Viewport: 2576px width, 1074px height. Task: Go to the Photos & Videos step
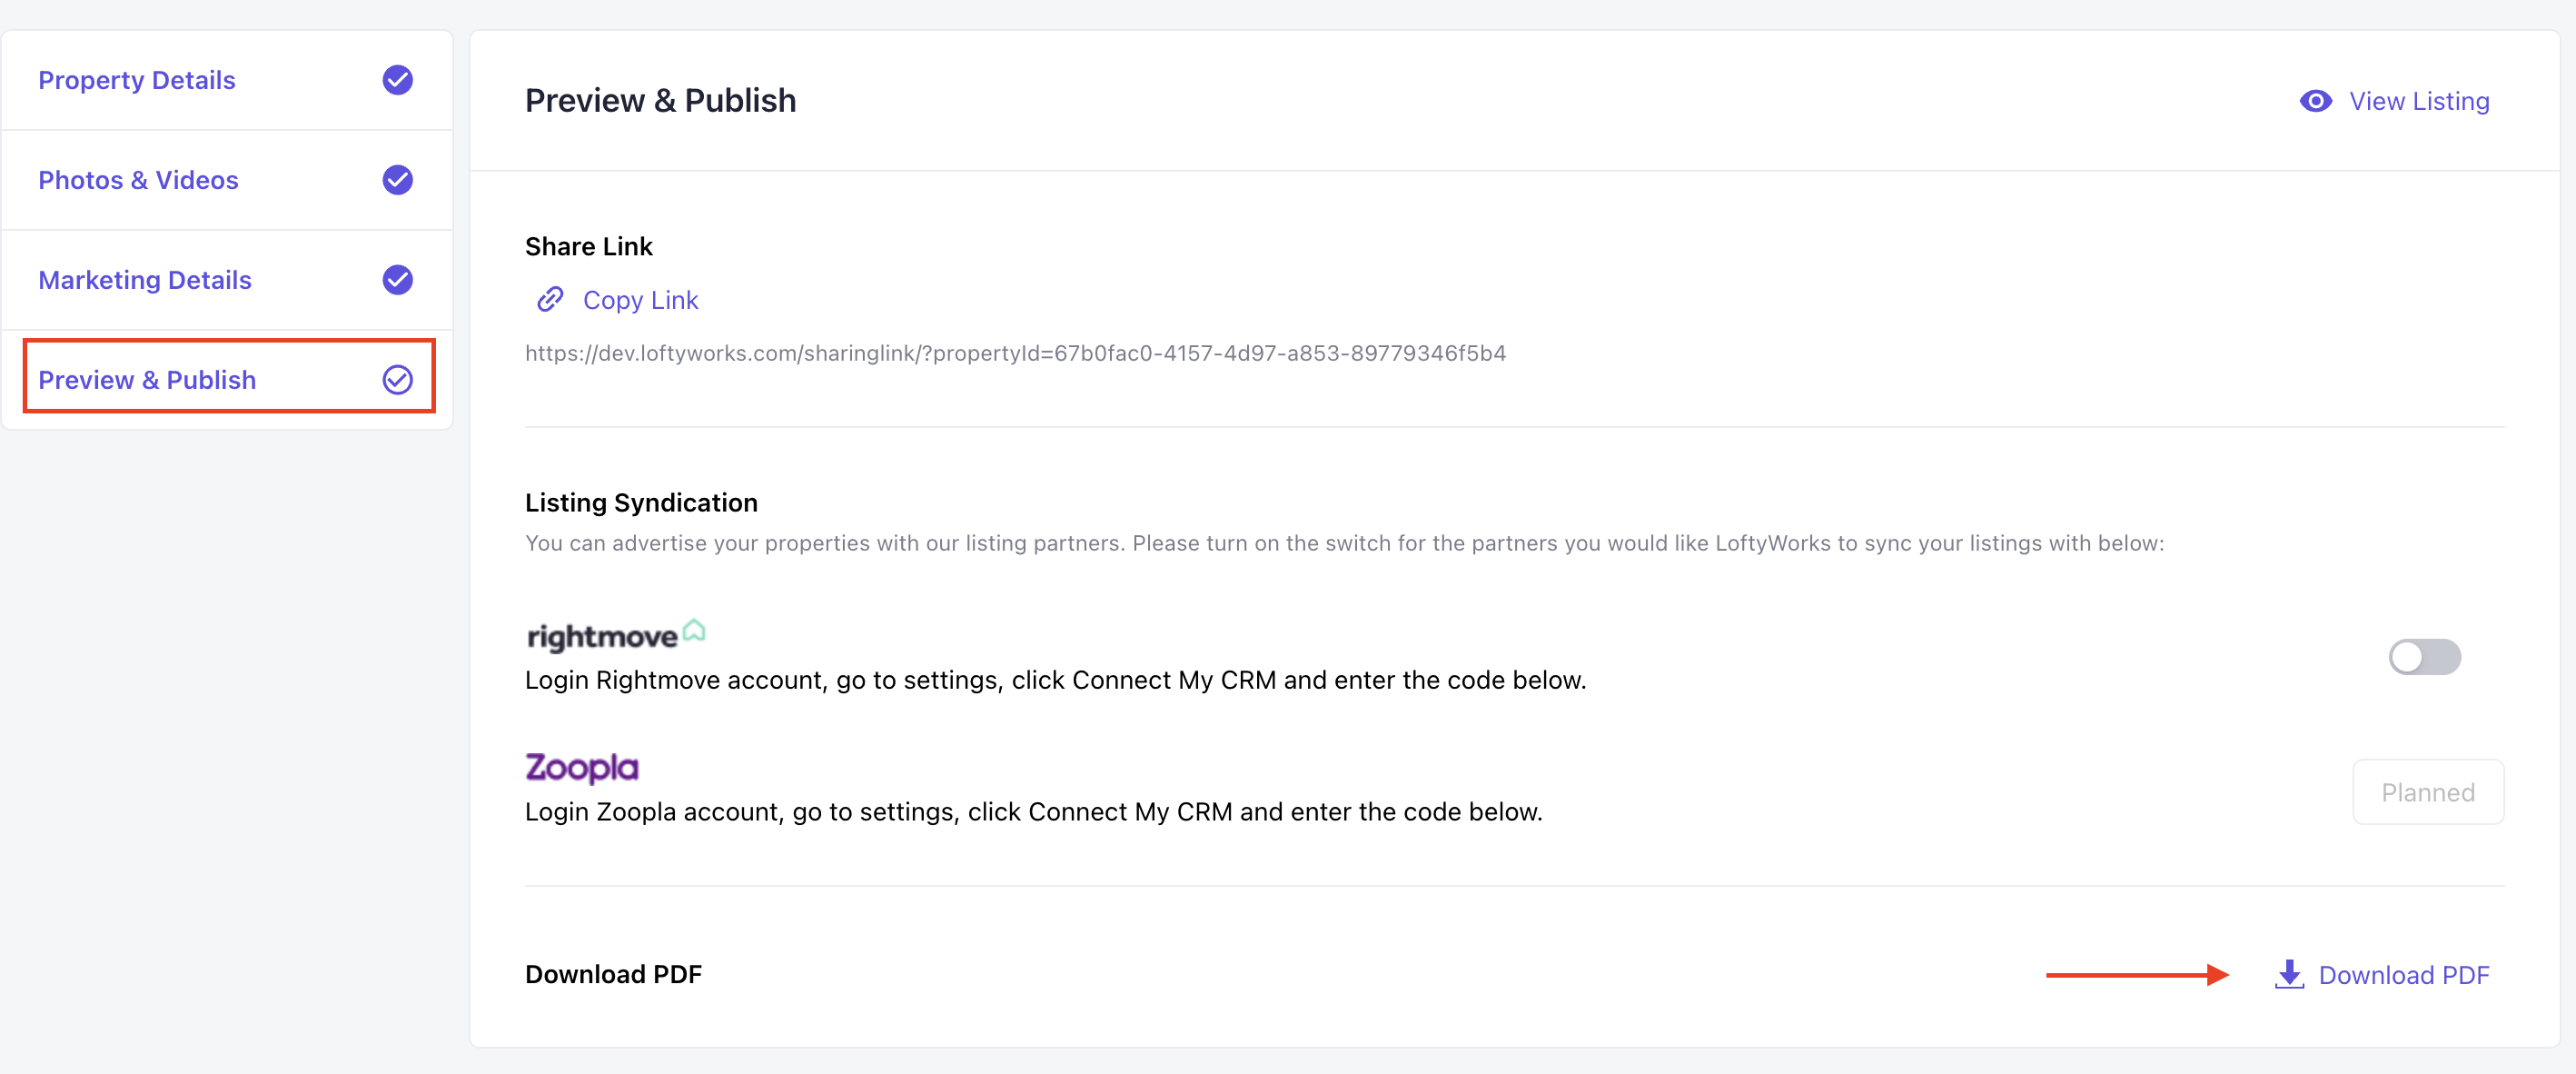227,180
